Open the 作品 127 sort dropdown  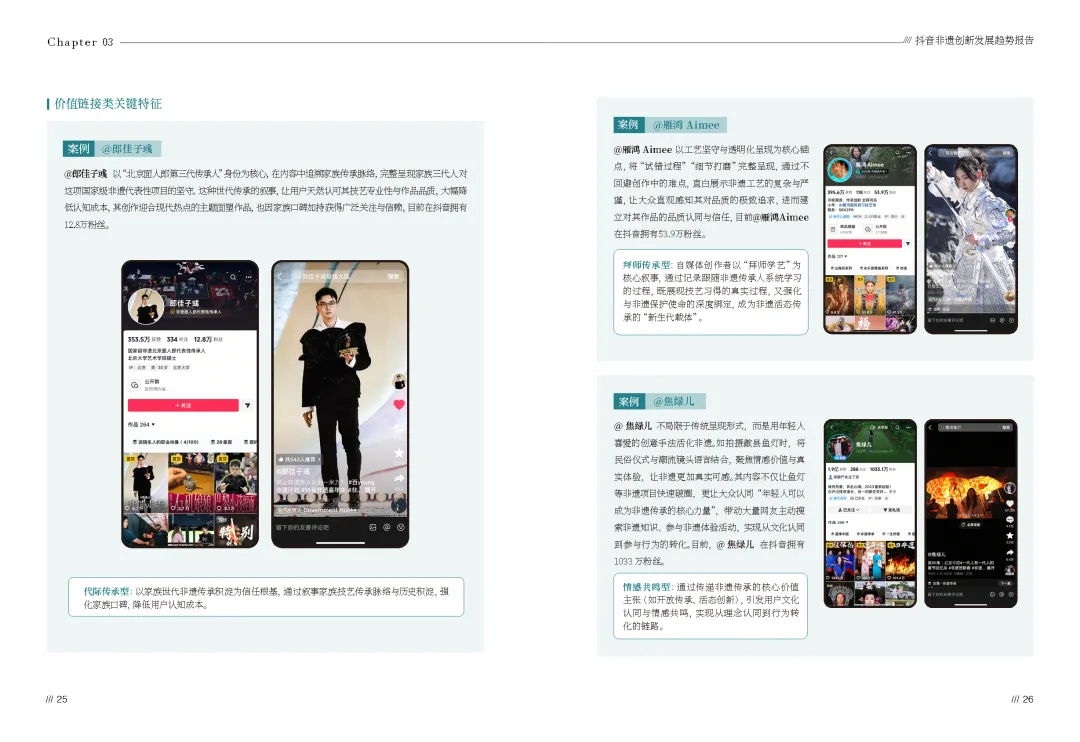[x=837, y=256]
